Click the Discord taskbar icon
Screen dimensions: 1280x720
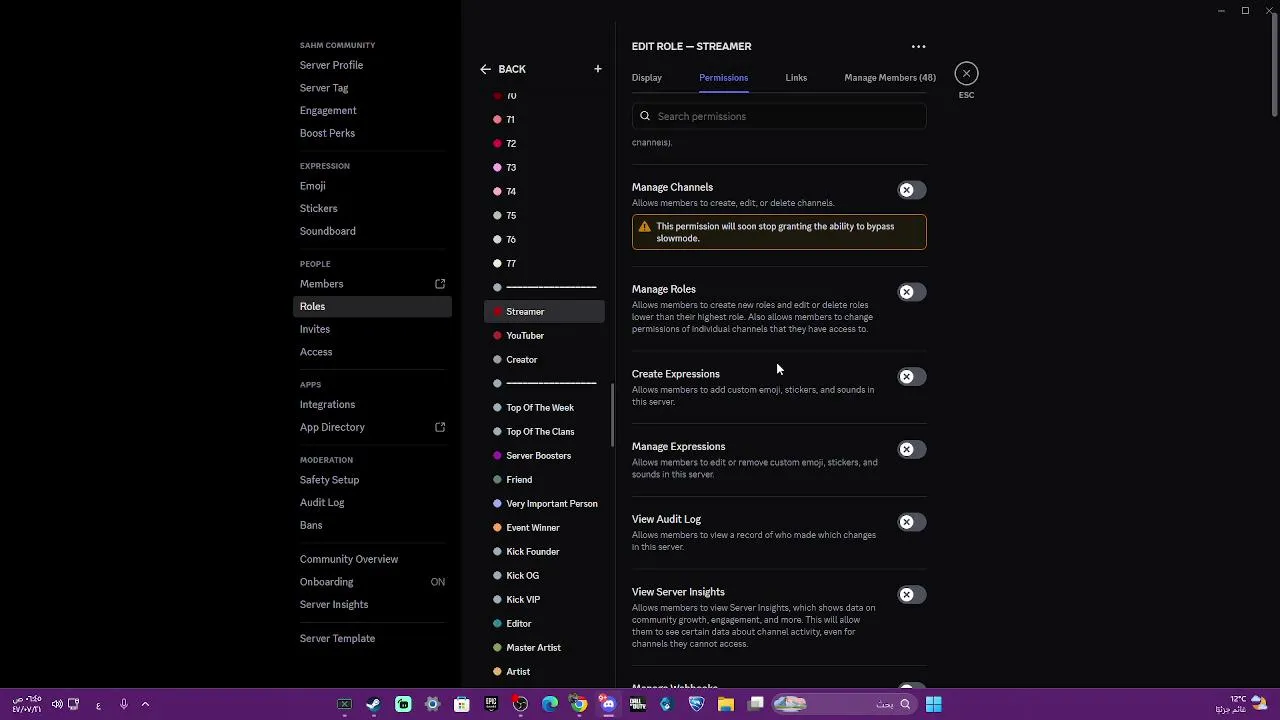click(608, 704)
